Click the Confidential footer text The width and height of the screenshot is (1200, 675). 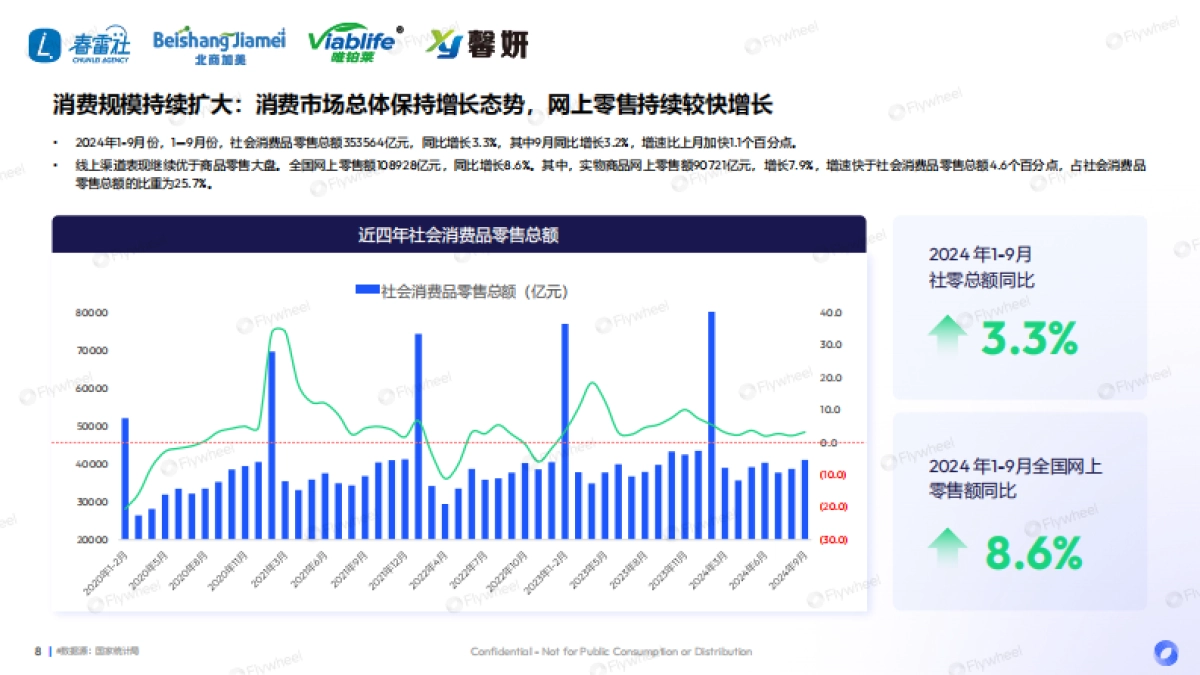[611, 651]
